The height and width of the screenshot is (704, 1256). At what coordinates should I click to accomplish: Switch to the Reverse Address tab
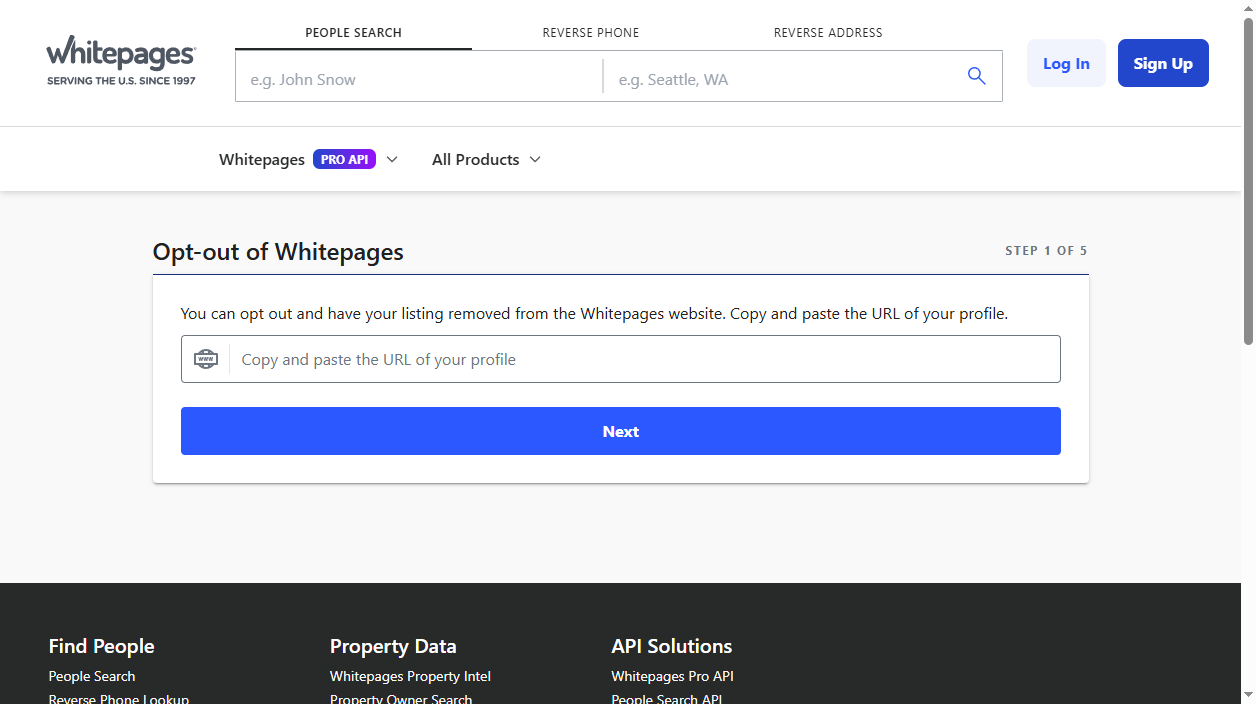click(828, 32)
